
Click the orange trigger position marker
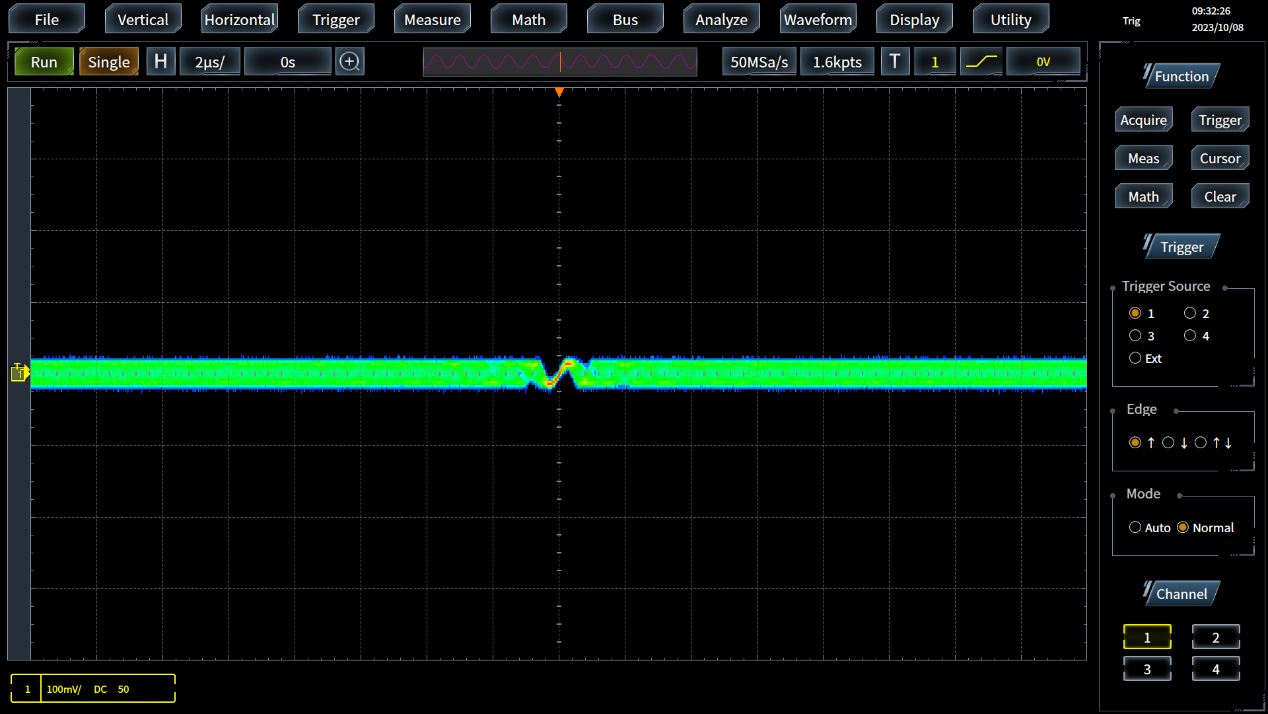559,93
